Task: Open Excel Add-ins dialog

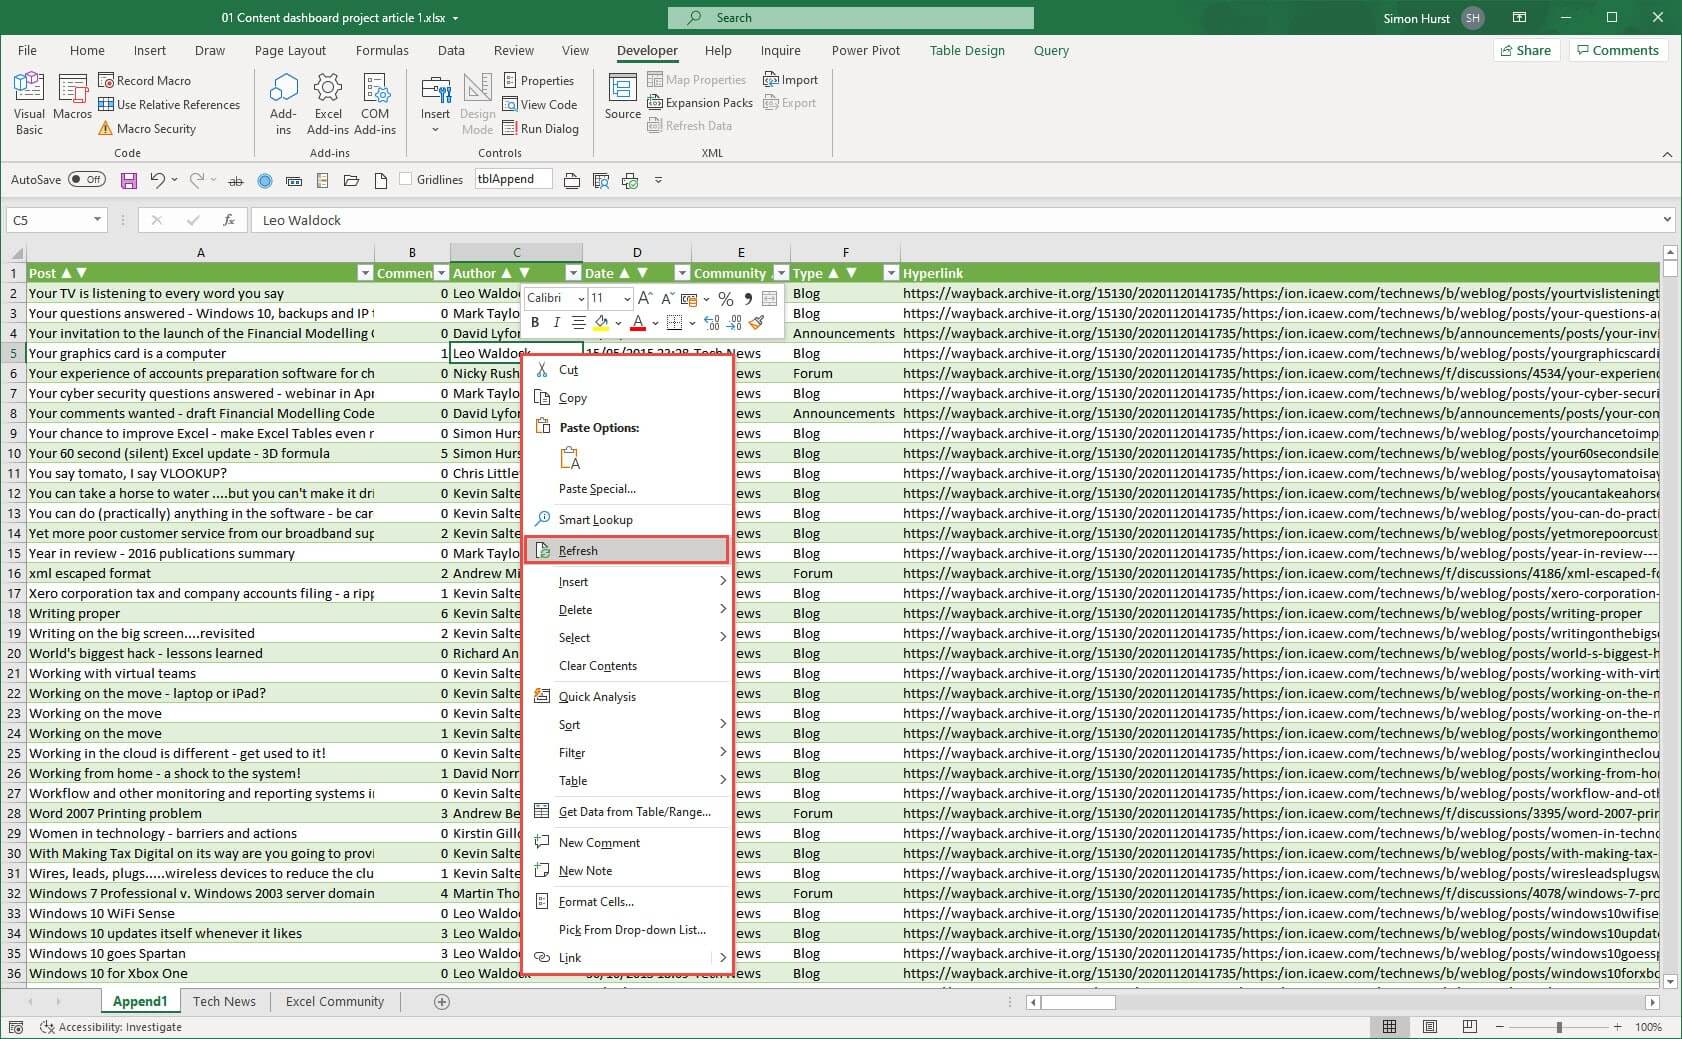Action: pyautogui.click(x=328, y=102)
